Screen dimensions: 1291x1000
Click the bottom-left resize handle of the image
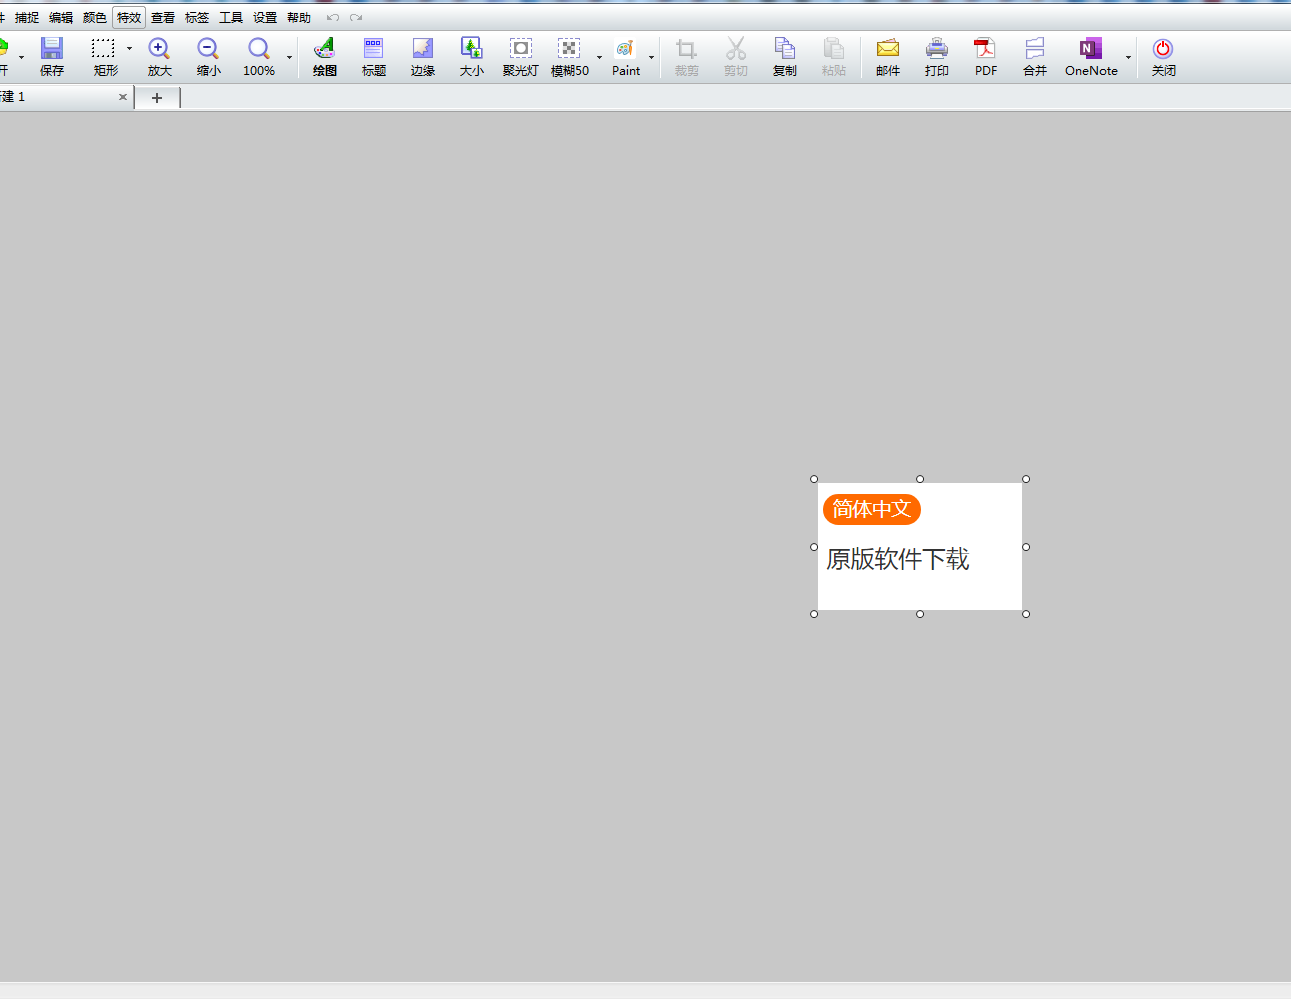click(x=814, y=614)
